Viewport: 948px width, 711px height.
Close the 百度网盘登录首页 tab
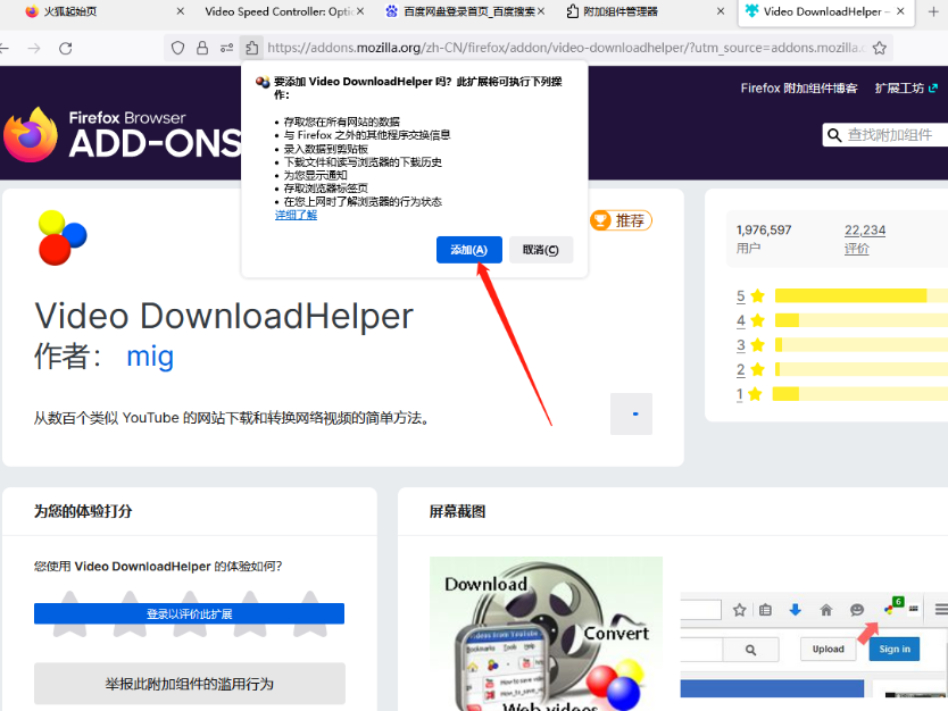coord(541,11)
